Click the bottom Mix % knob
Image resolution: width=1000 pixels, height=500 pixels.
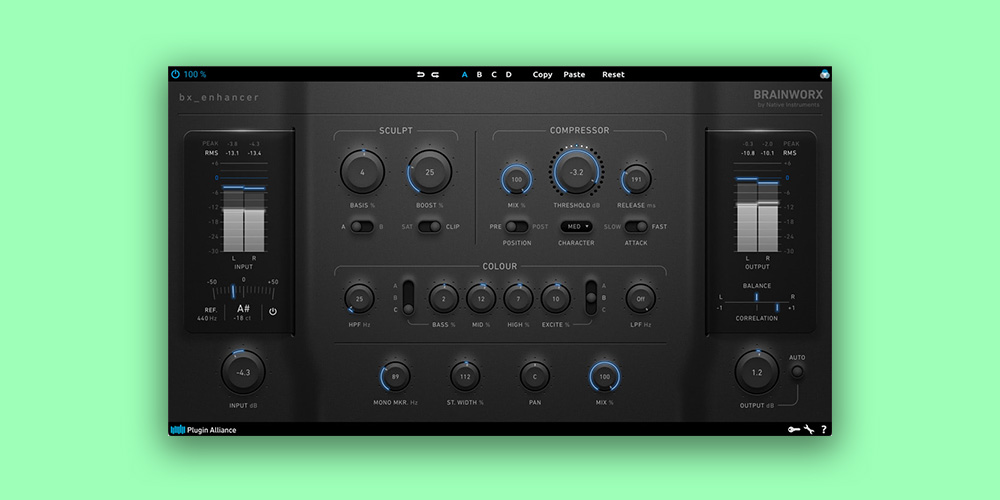point(605,376)
